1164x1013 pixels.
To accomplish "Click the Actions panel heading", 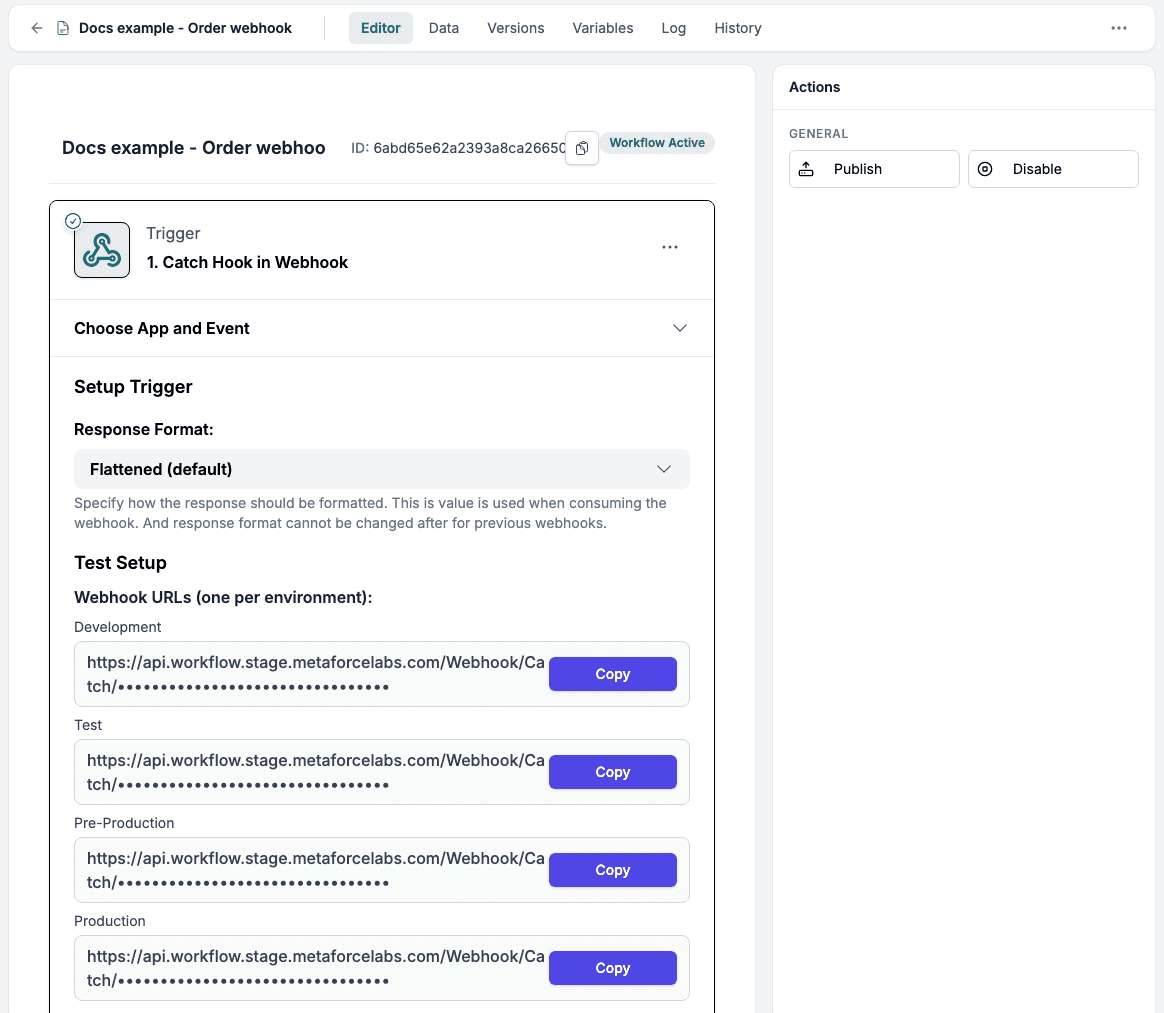I will (814, 87).
